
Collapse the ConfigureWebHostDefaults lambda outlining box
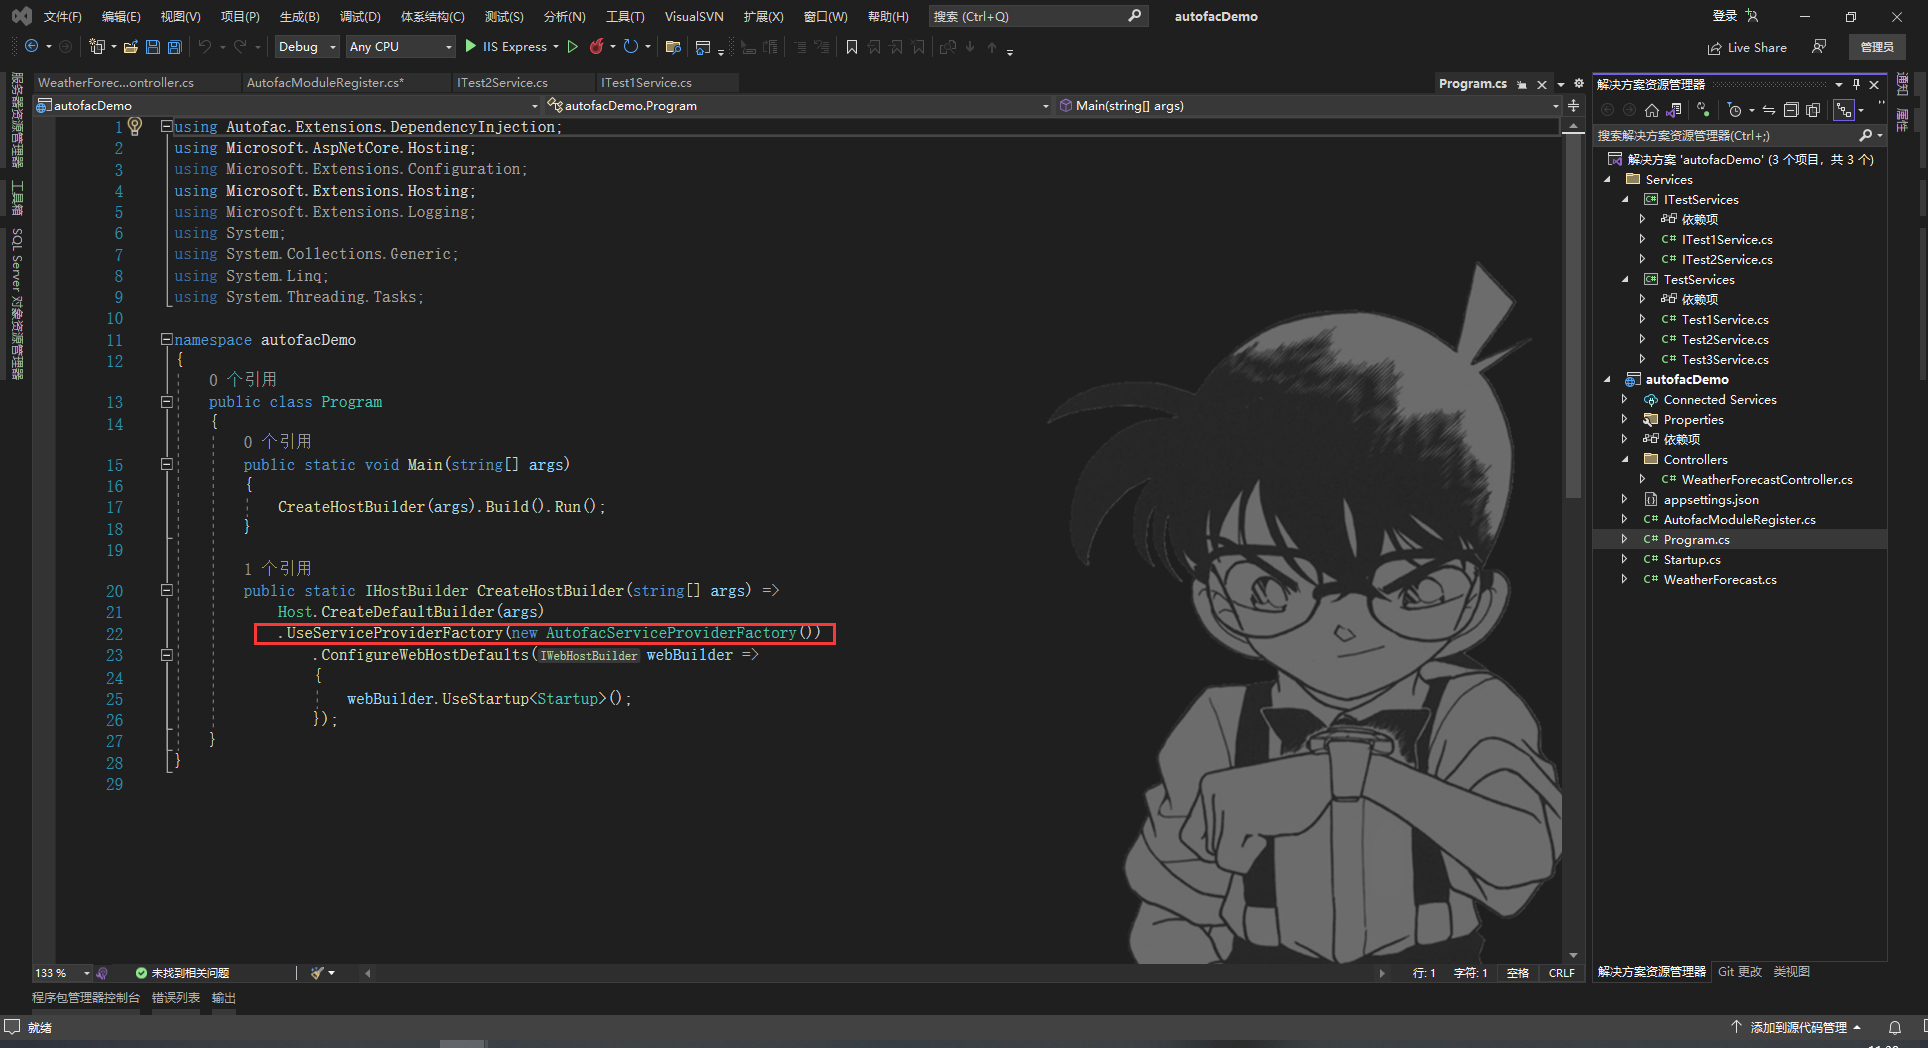point(167,655)
